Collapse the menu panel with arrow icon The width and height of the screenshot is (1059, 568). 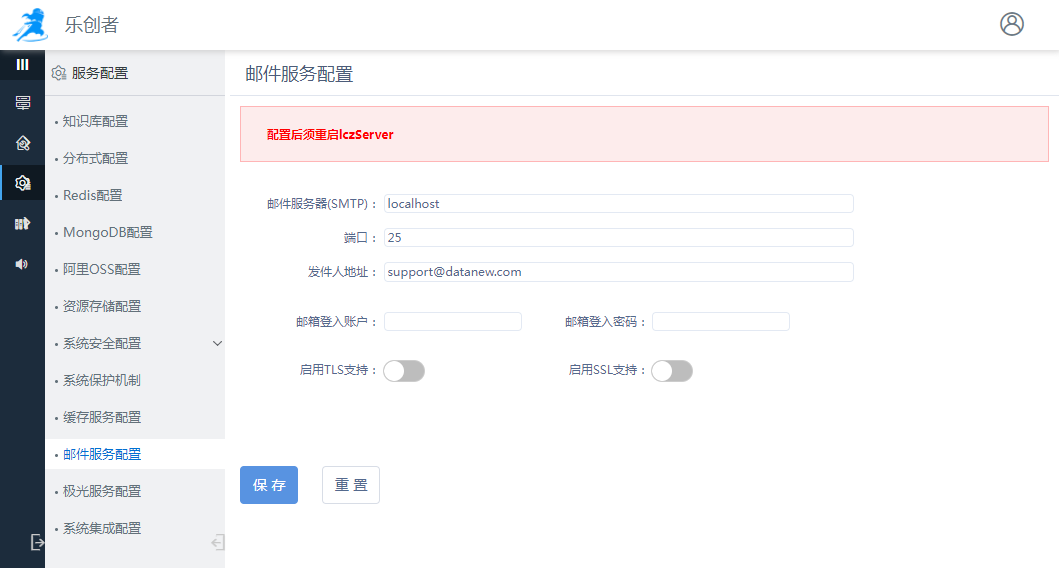pyautogui.click(x=217, y=542)
